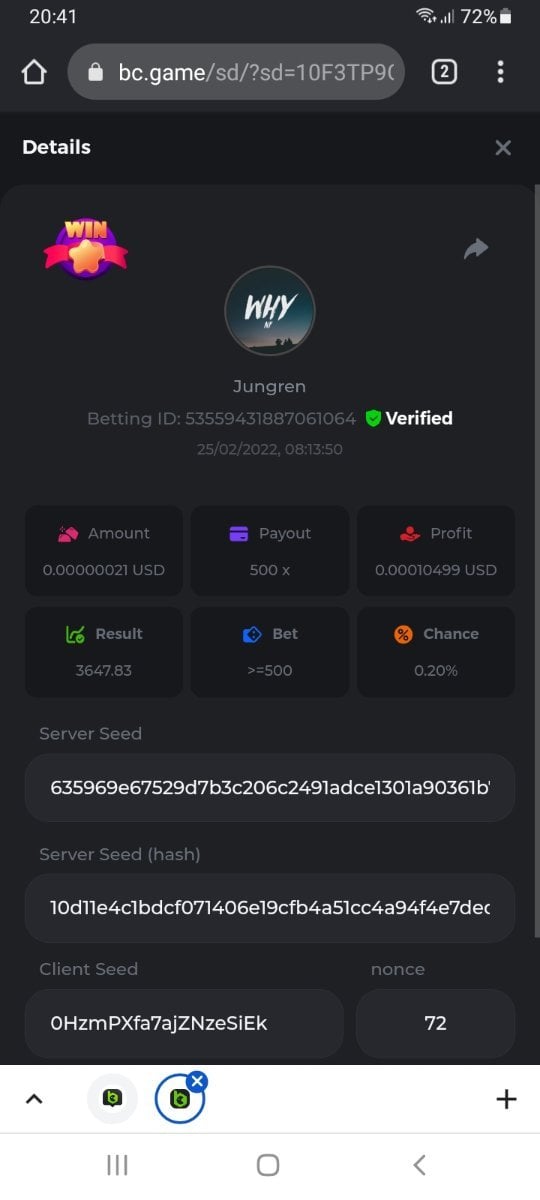
Task: Tap the Client Seed field
Action: point(184,1024)
